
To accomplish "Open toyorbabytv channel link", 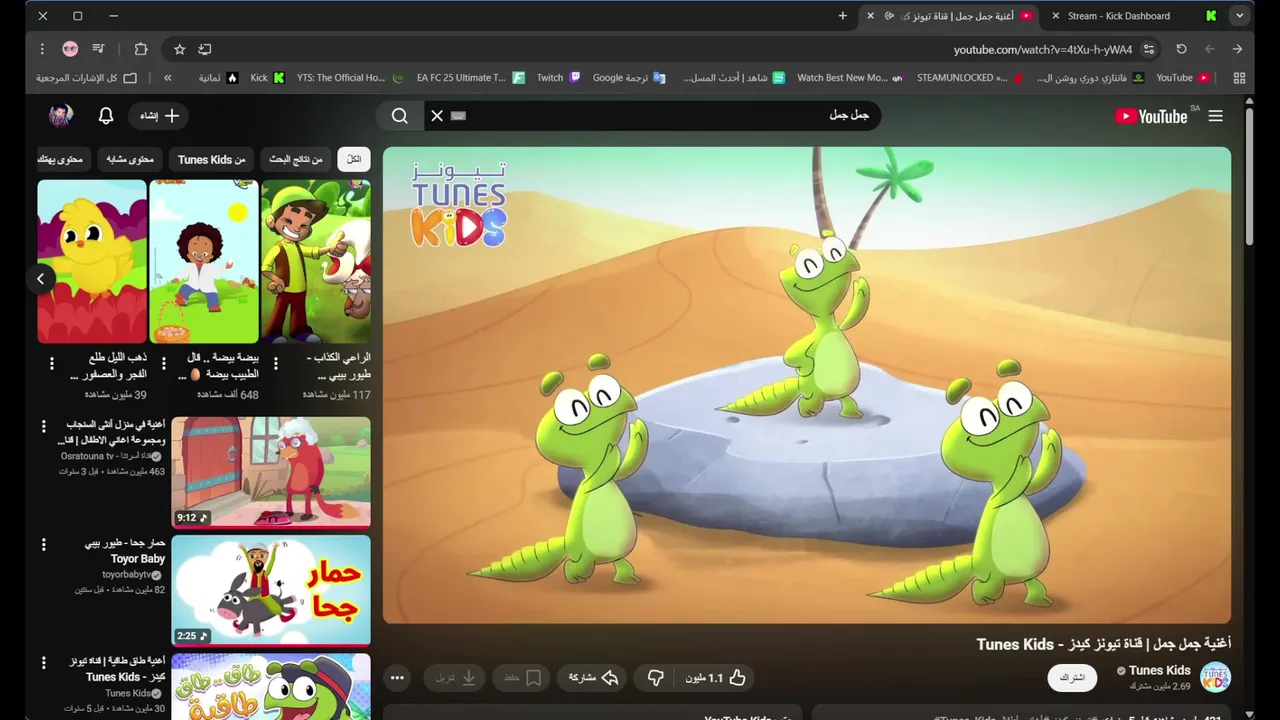I will [x=131, y=575].
